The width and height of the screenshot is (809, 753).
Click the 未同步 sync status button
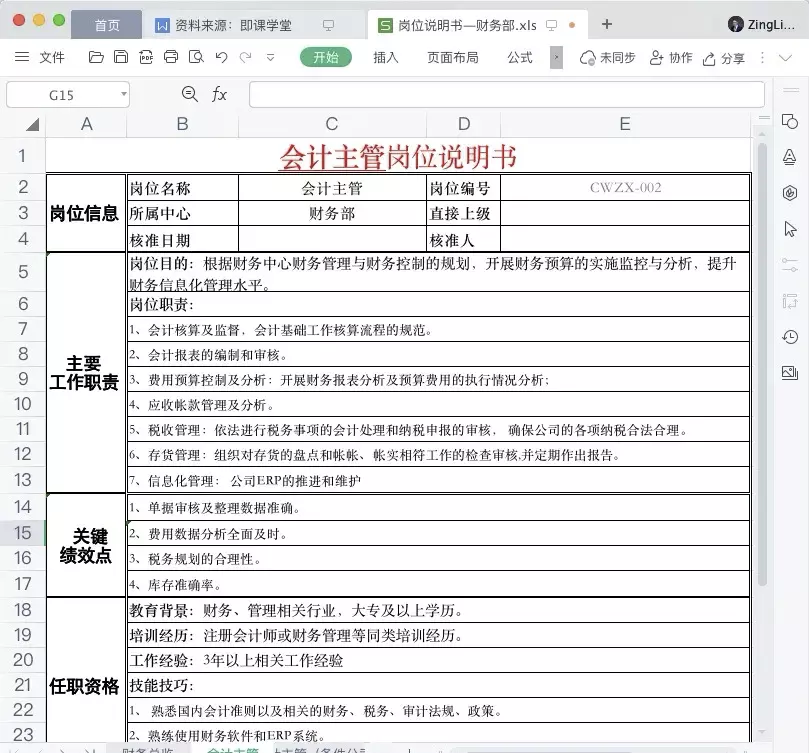tap(608, 57)
